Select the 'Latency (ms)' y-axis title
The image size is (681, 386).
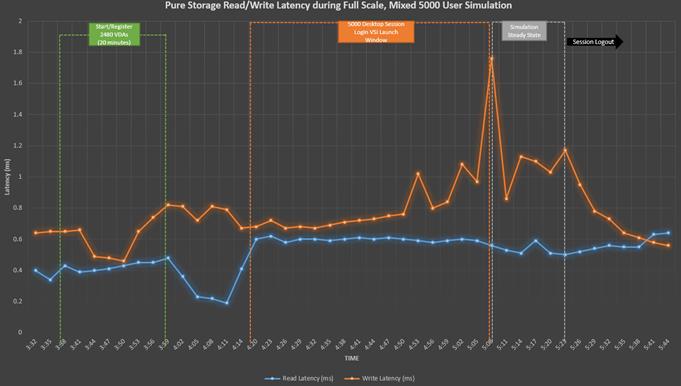[7, 177]
